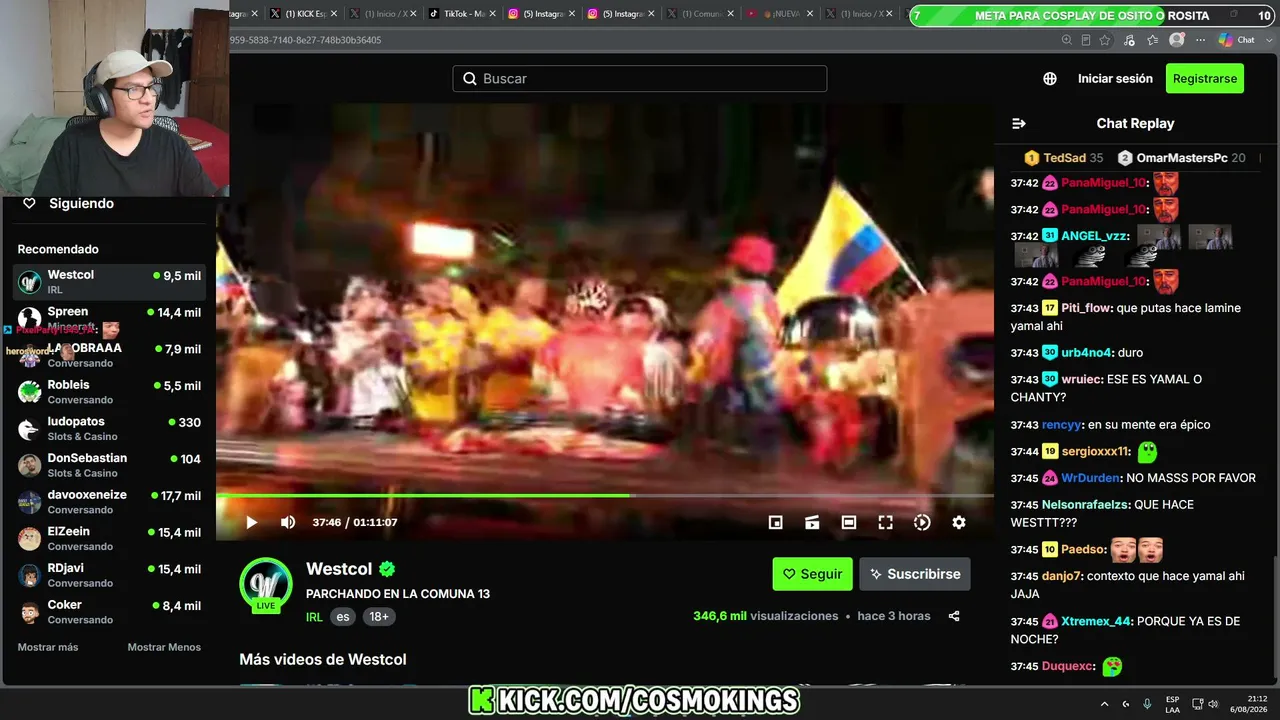The image size is (1280, 720).
Task: Mute the video player volume
Action: pos(288,522)
